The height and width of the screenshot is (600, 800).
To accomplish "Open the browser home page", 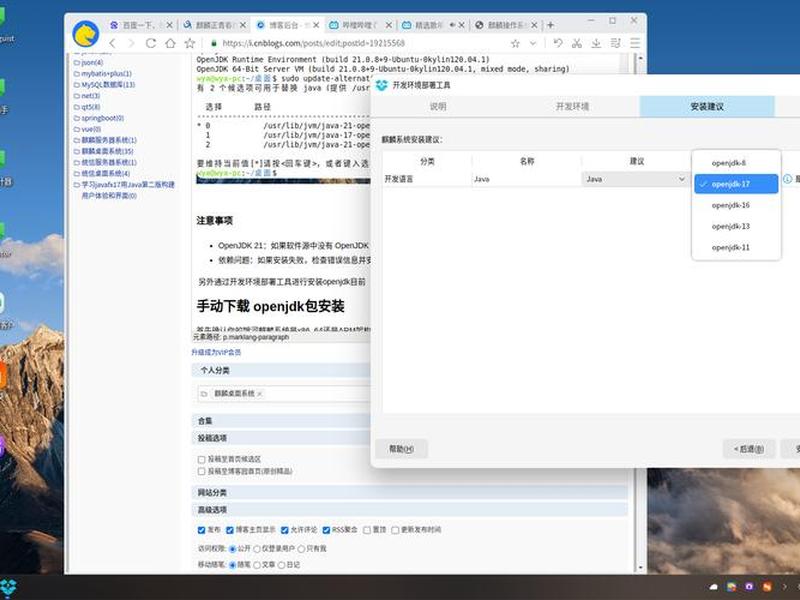I will pyautogui.click(x=170, y=43).
